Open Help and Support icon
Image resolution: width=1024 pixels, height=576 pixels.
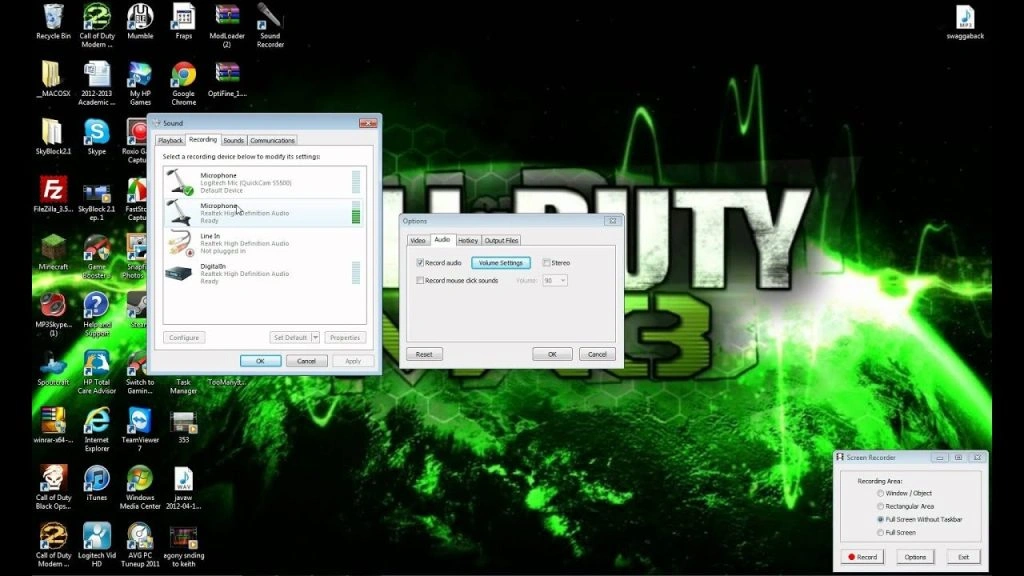[x=97, y=314]
